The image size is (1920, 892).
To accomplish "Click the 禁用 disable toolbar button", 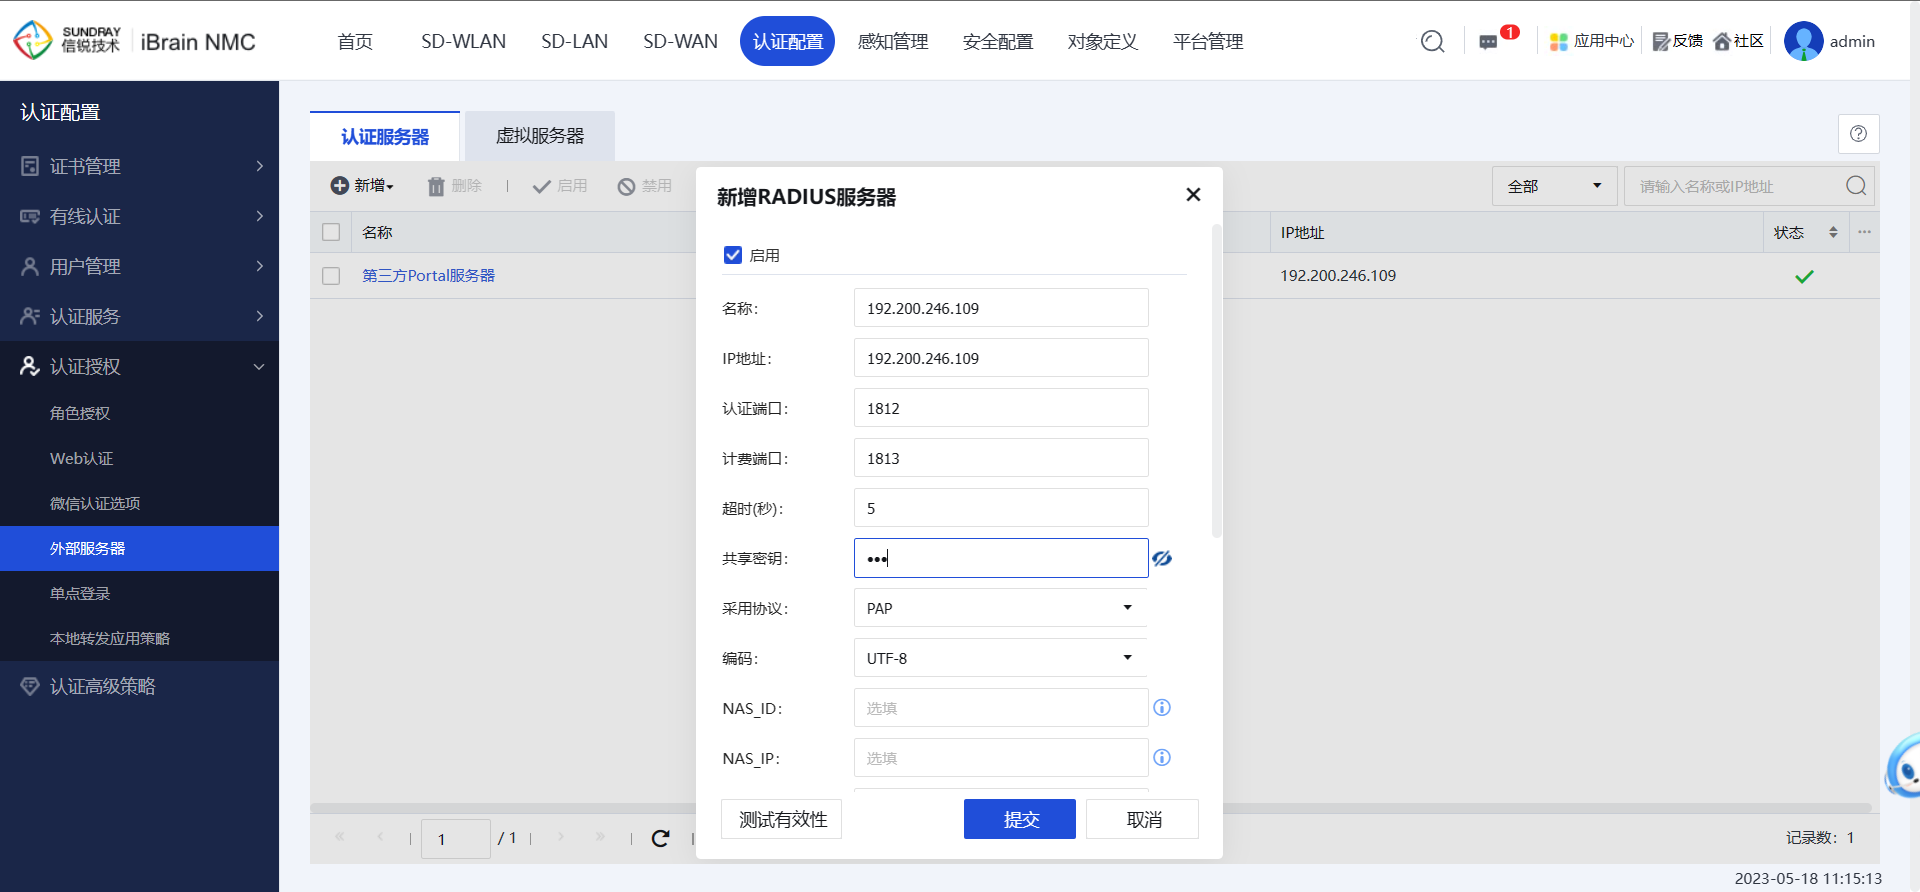I will (x=645, y=186).
